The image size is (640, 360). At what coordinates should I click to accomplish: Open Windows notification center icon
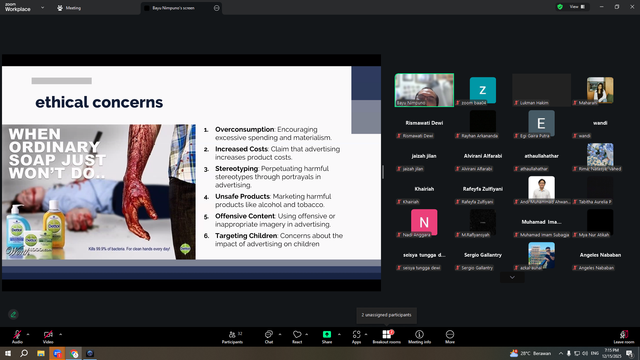630,353
